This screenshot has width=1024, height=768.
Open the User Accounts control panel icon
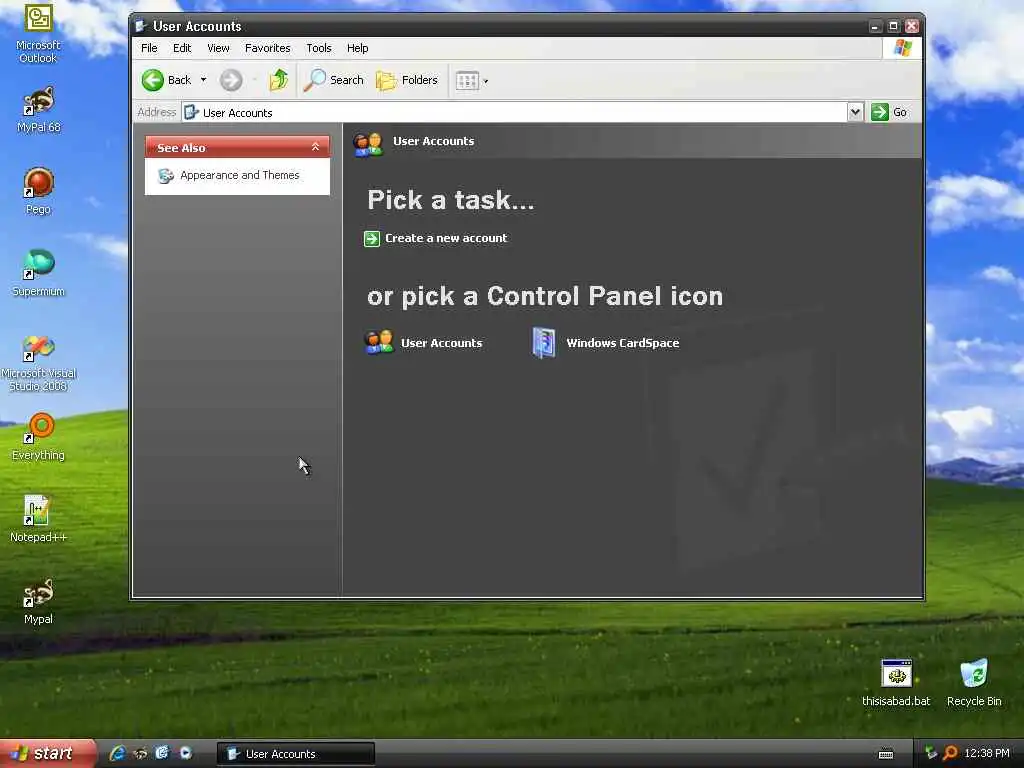(x=379, y=343)
